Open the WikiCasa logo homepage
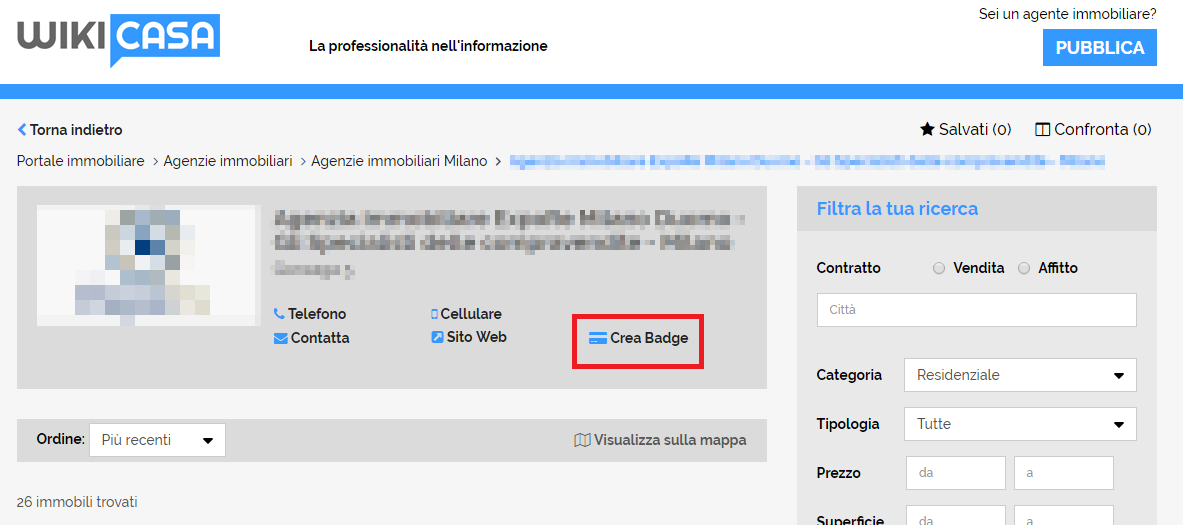The height and width of the screenshot is (525, 1183). pos(118,40)
